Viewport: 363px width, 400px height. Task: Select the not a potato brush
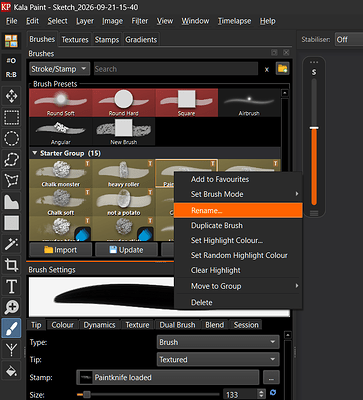click(124, 202)
